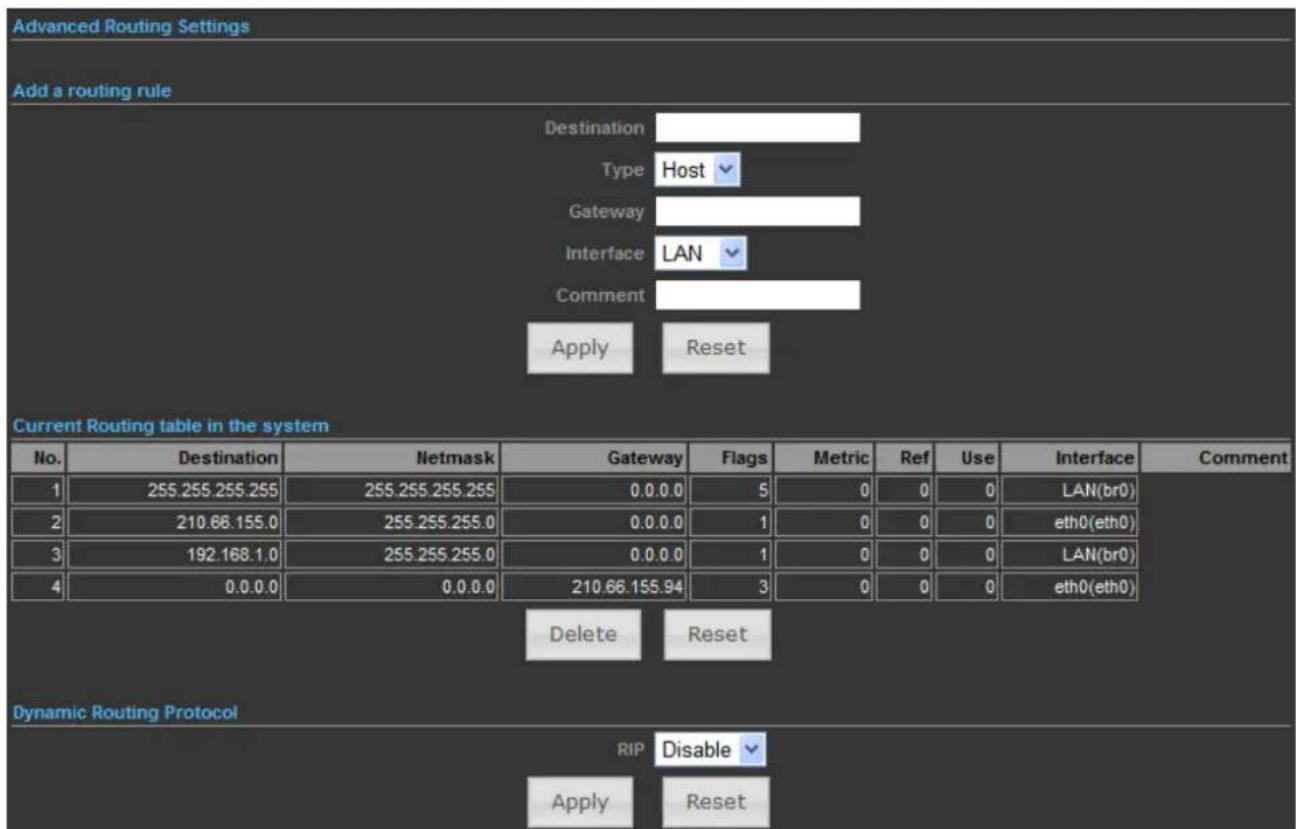Screen dimensions: 1296x829
Task: Reset the add routing rule form
Action: pyautogui.click(x=717, y=348)
